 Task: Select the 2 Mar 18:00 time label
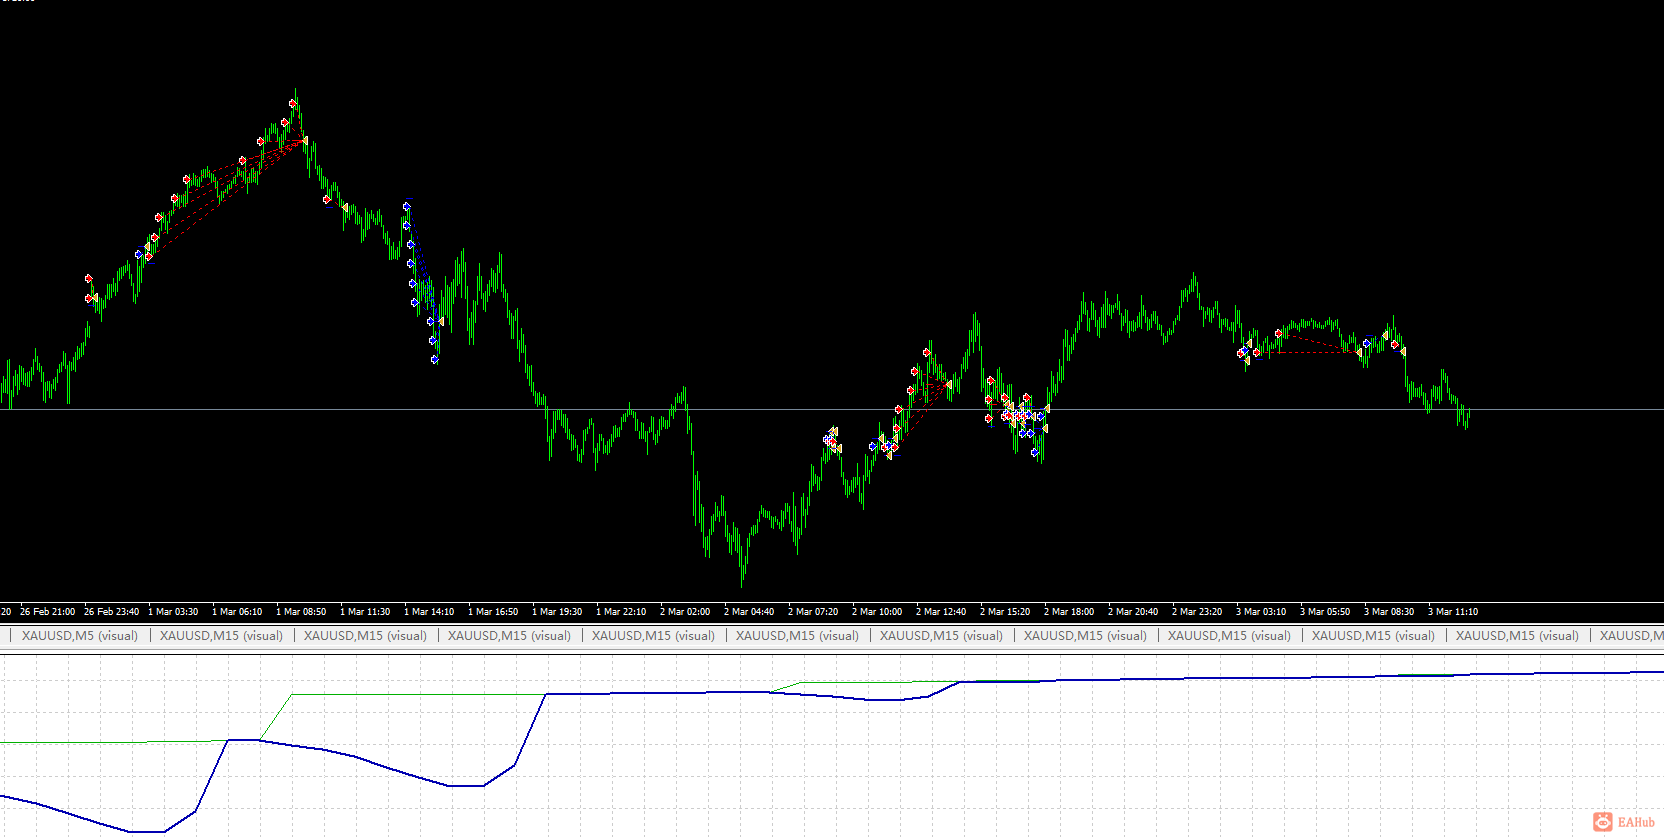[x=1069, y=612]
